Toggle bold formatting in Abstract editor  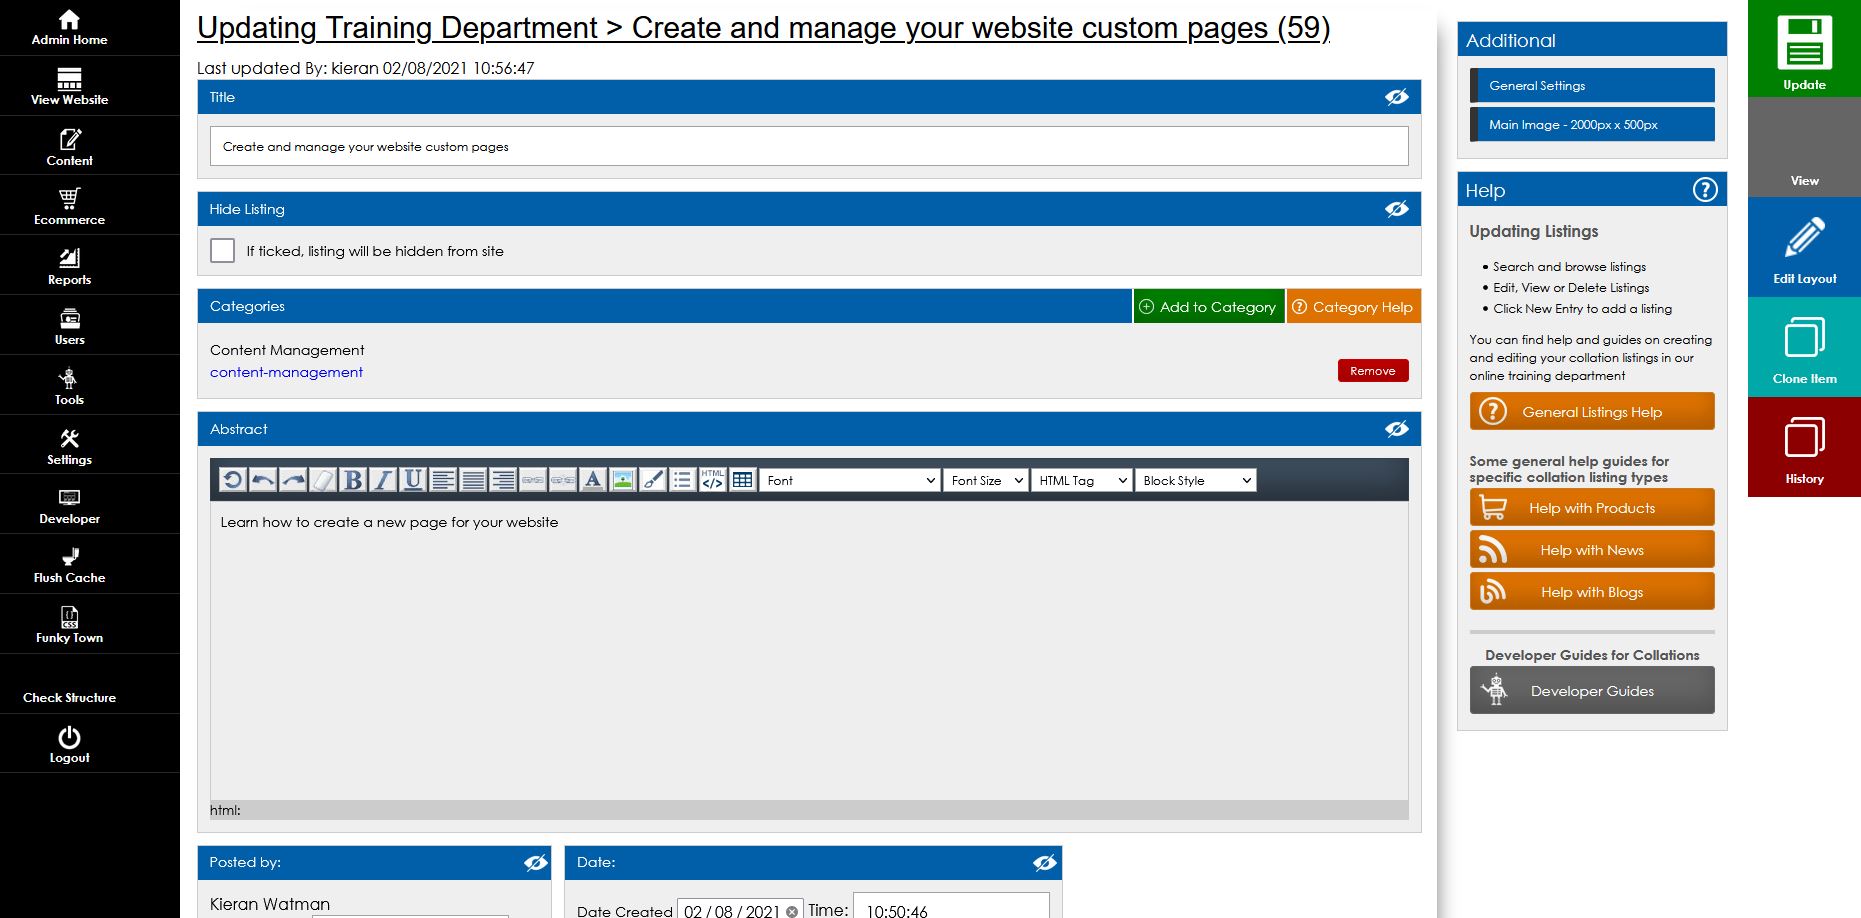coord(353,480)
